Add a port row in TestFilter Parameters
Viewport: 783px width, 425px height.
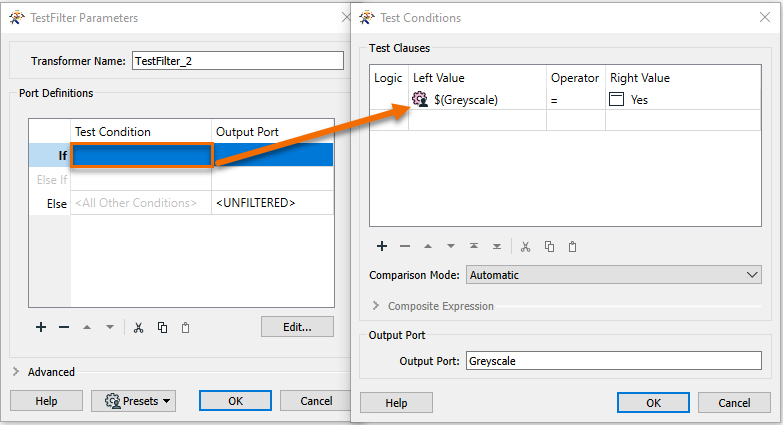pos(41,327)
